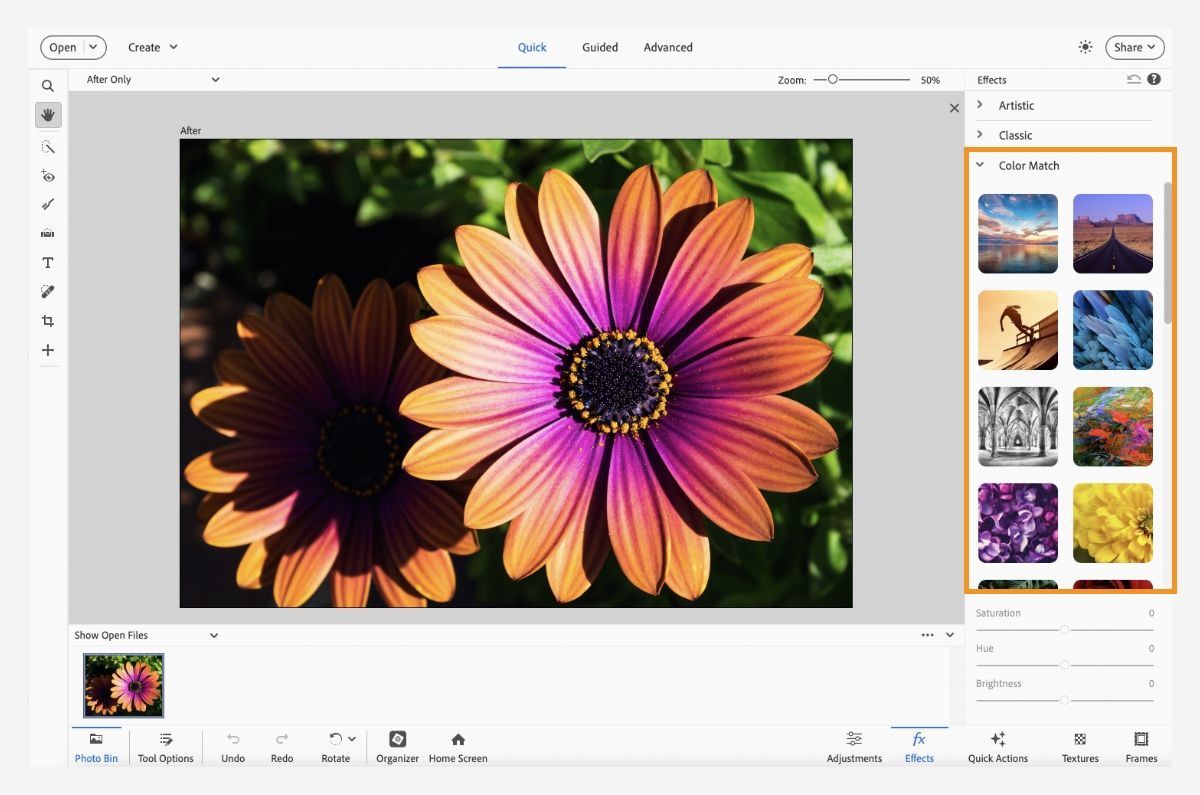Screen dimensions: 1200x795
Task: Pick the Whiten Teeth brush tool
Action: pos(48,205)
